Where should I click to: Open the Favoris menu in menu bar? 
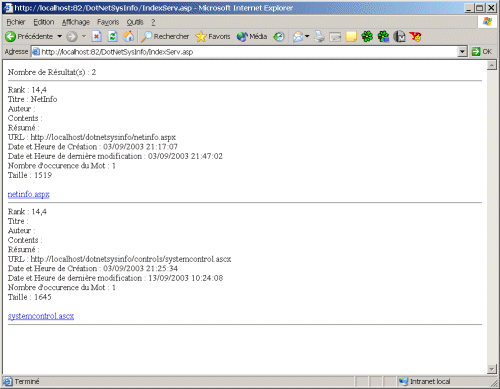pyautogui.click(x=108, y=22)
